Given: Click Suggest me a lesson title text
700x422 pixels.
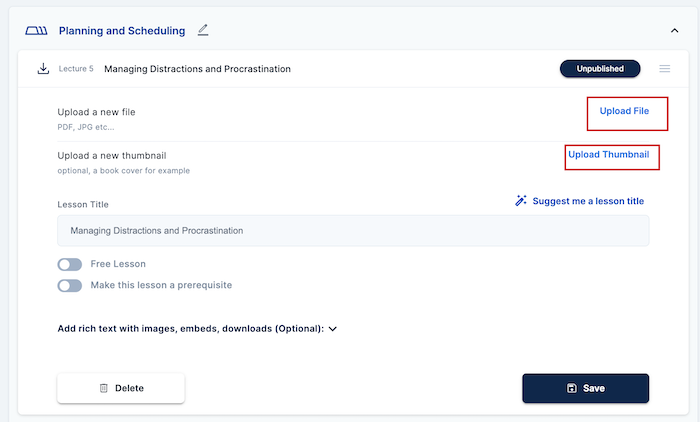Looking at the screenshot, I should pyautogui.click(x=588, y=201).
